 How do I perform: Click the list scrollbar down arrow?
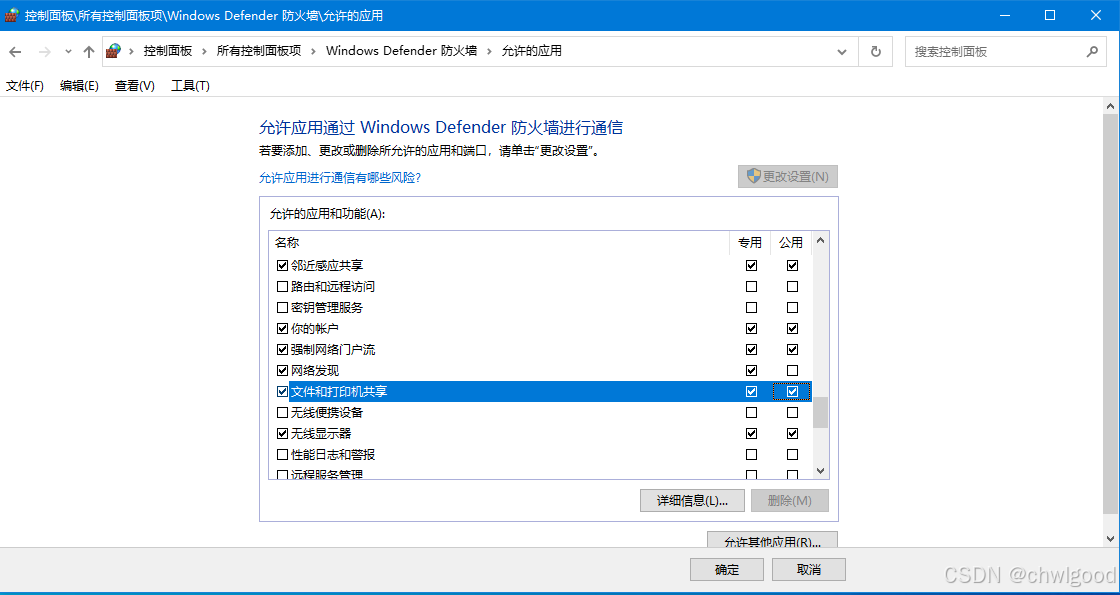(820, 471)
